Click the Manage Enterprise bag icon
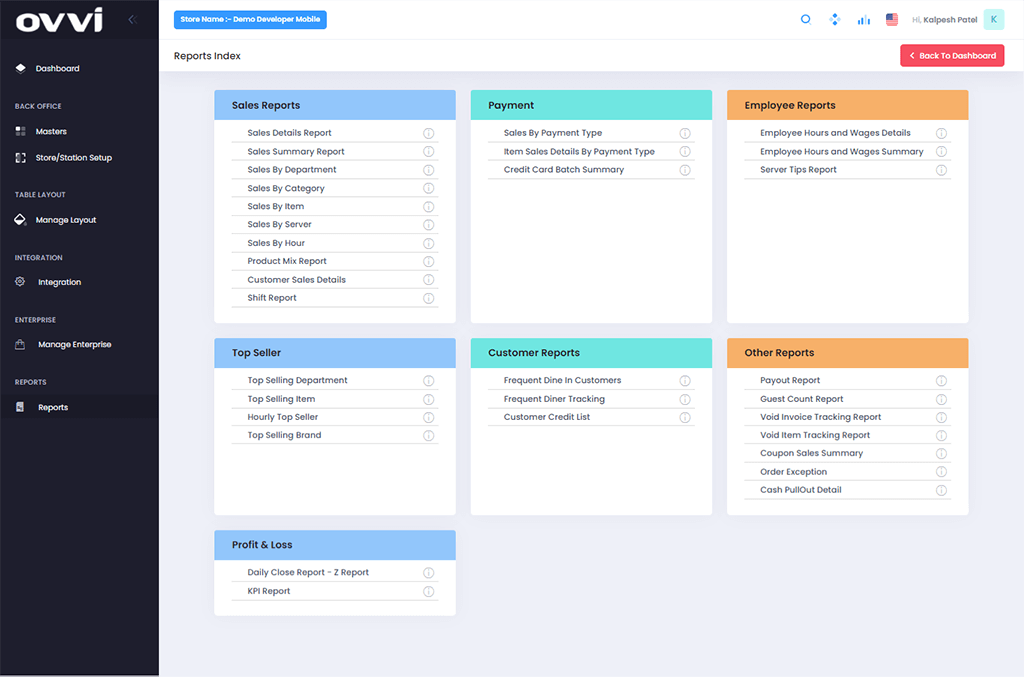 click(x=20, y=344)
